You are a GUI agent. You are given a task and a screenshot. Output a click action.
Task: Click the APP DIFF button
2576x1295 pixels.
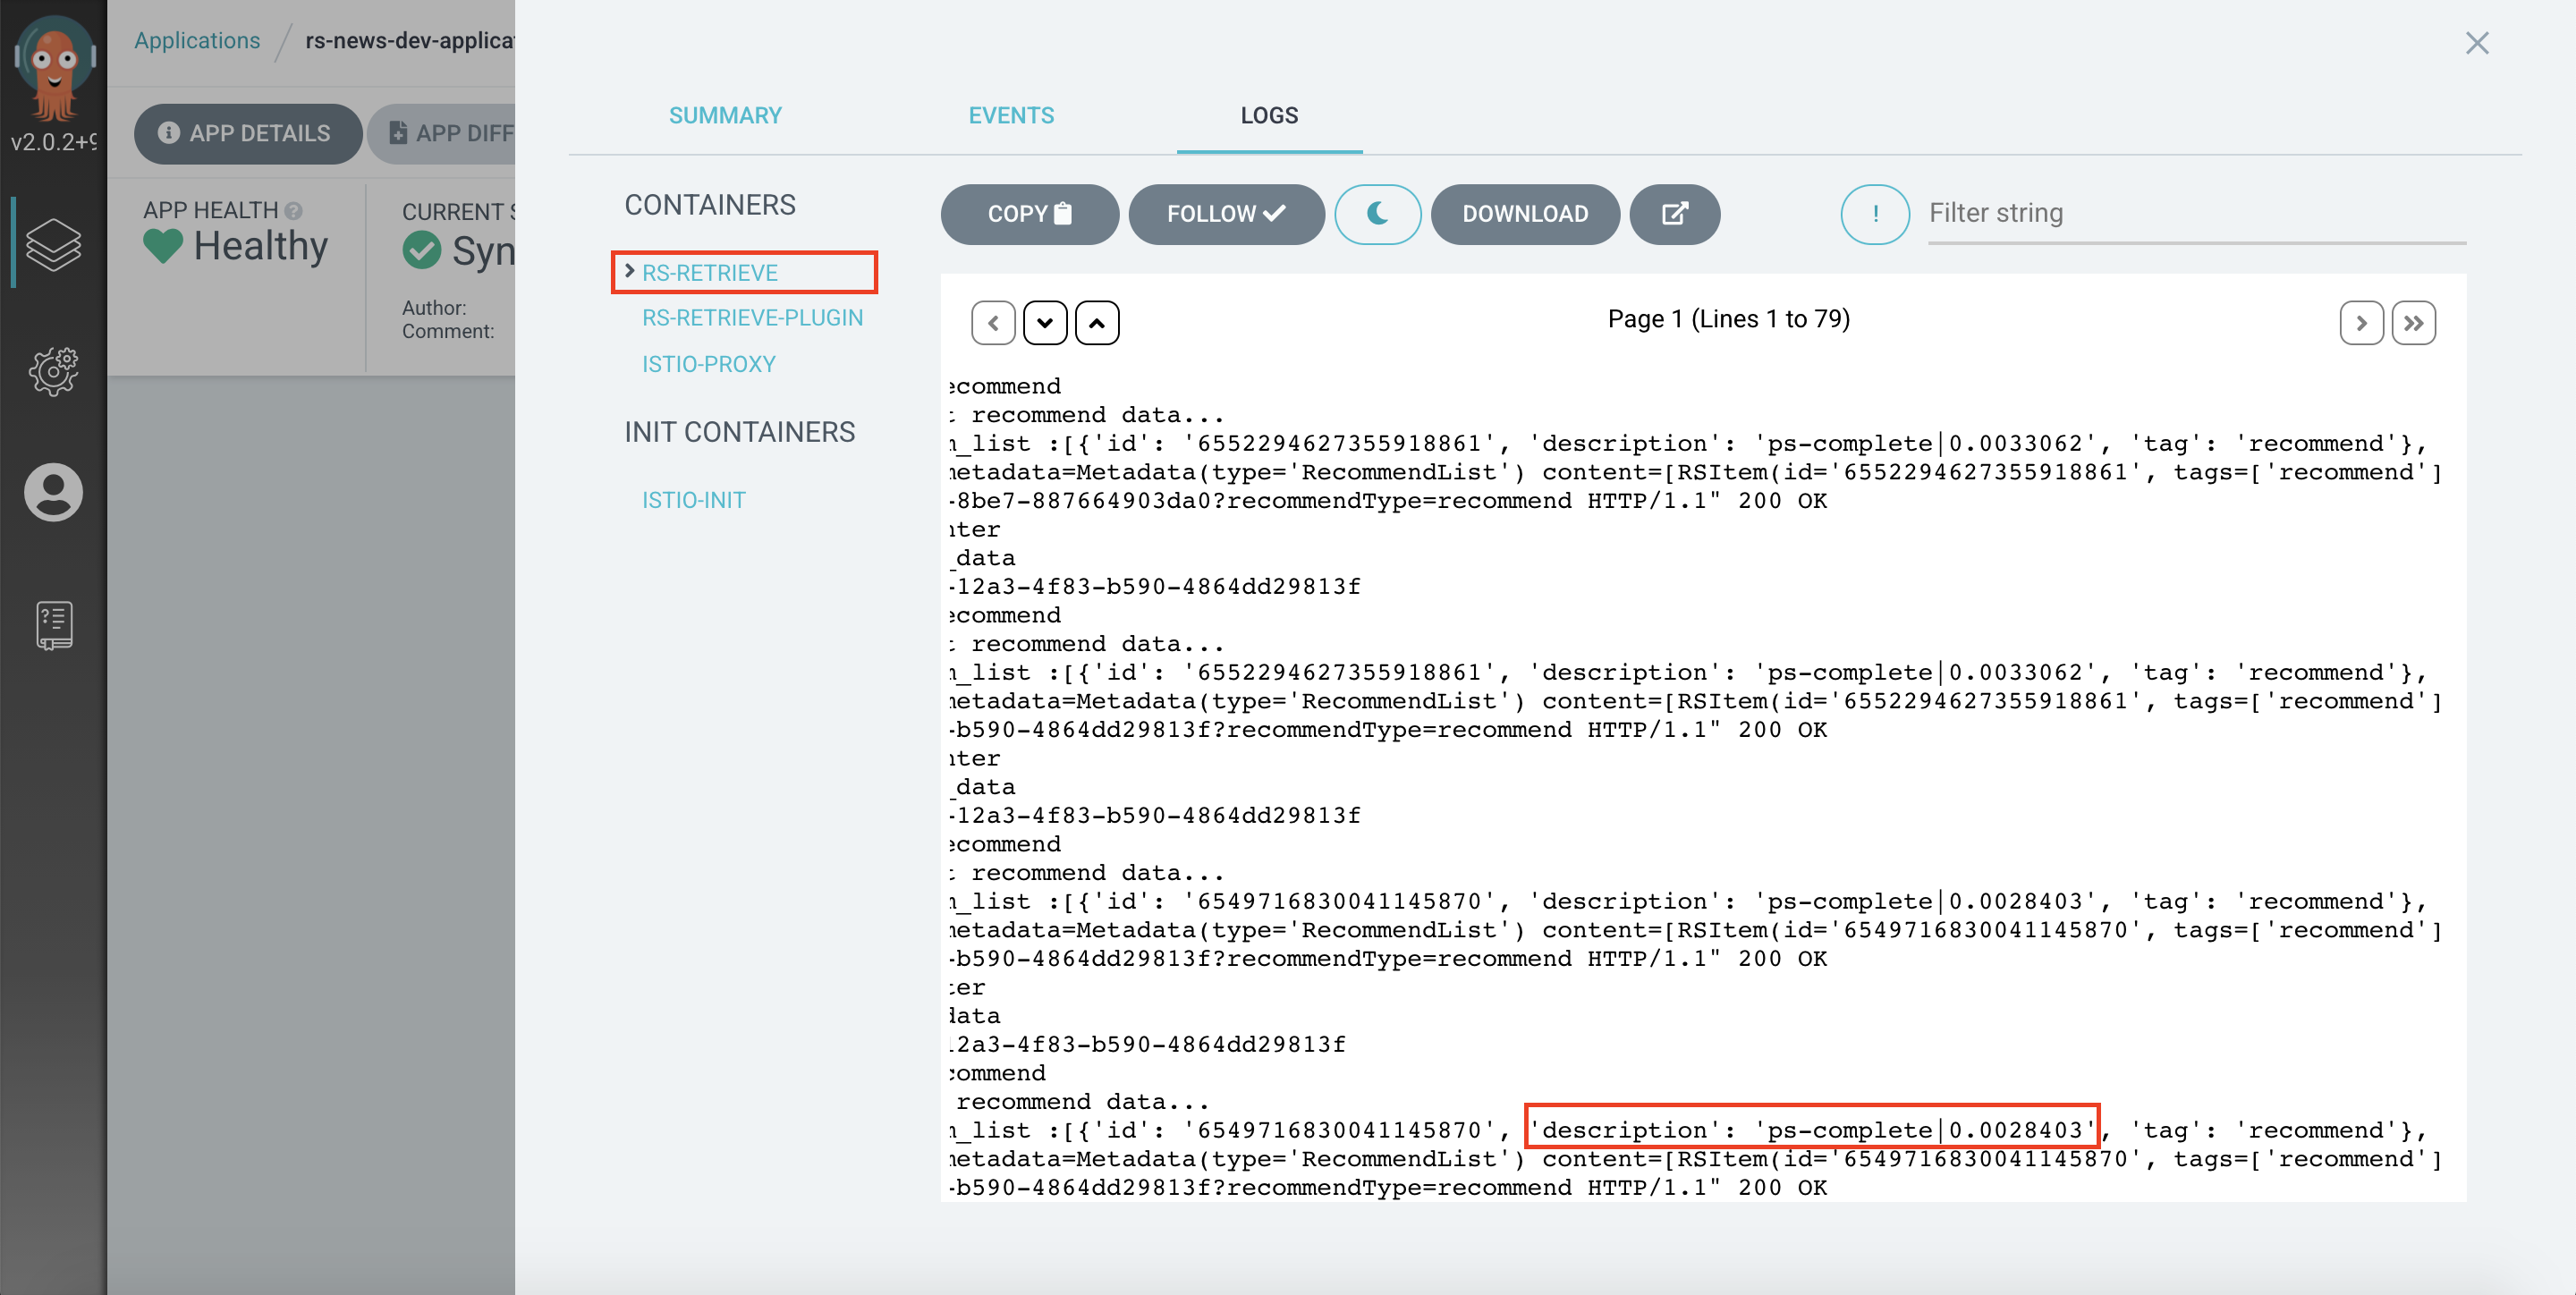[x=442, y=133]
